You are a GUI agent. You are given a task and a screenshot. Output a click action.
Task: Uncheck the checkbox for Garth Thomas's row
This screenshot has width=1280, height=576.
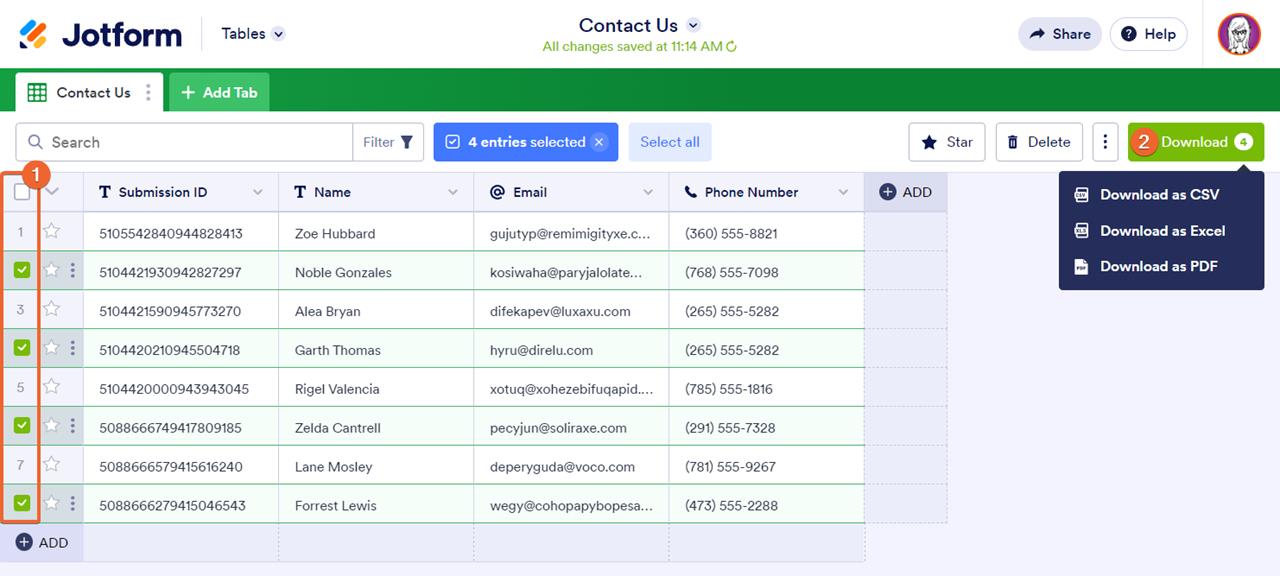point(22,348)
